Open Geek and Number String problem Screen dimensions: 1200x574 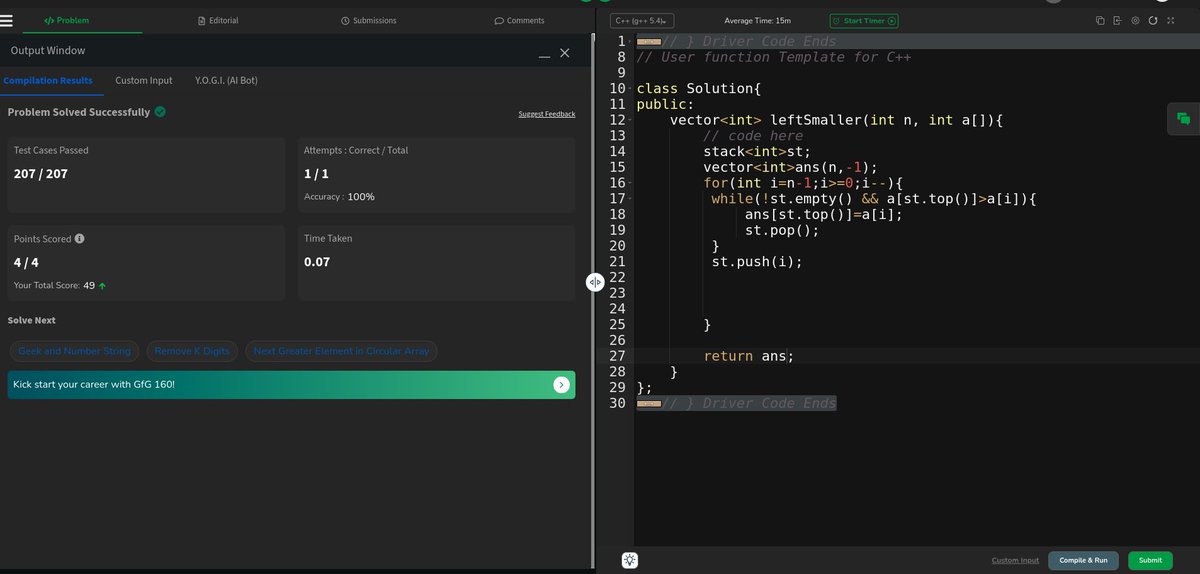[x=74, y=351]
